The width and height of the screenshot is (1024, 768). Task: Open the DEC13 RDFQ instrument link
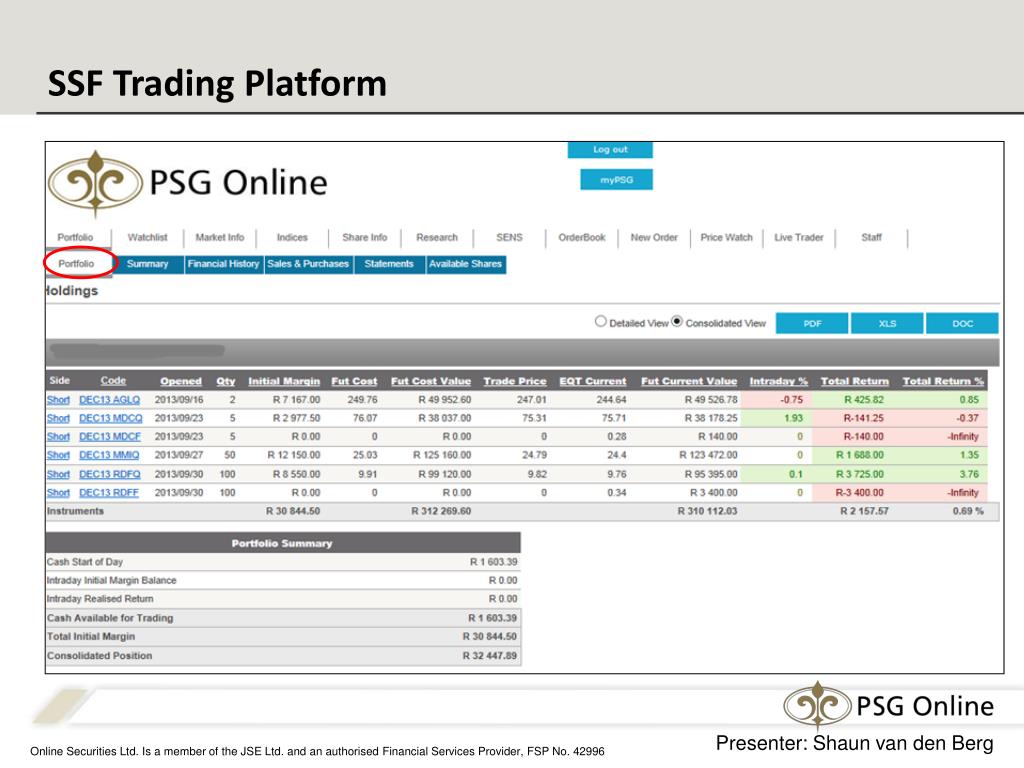[110, 474]
